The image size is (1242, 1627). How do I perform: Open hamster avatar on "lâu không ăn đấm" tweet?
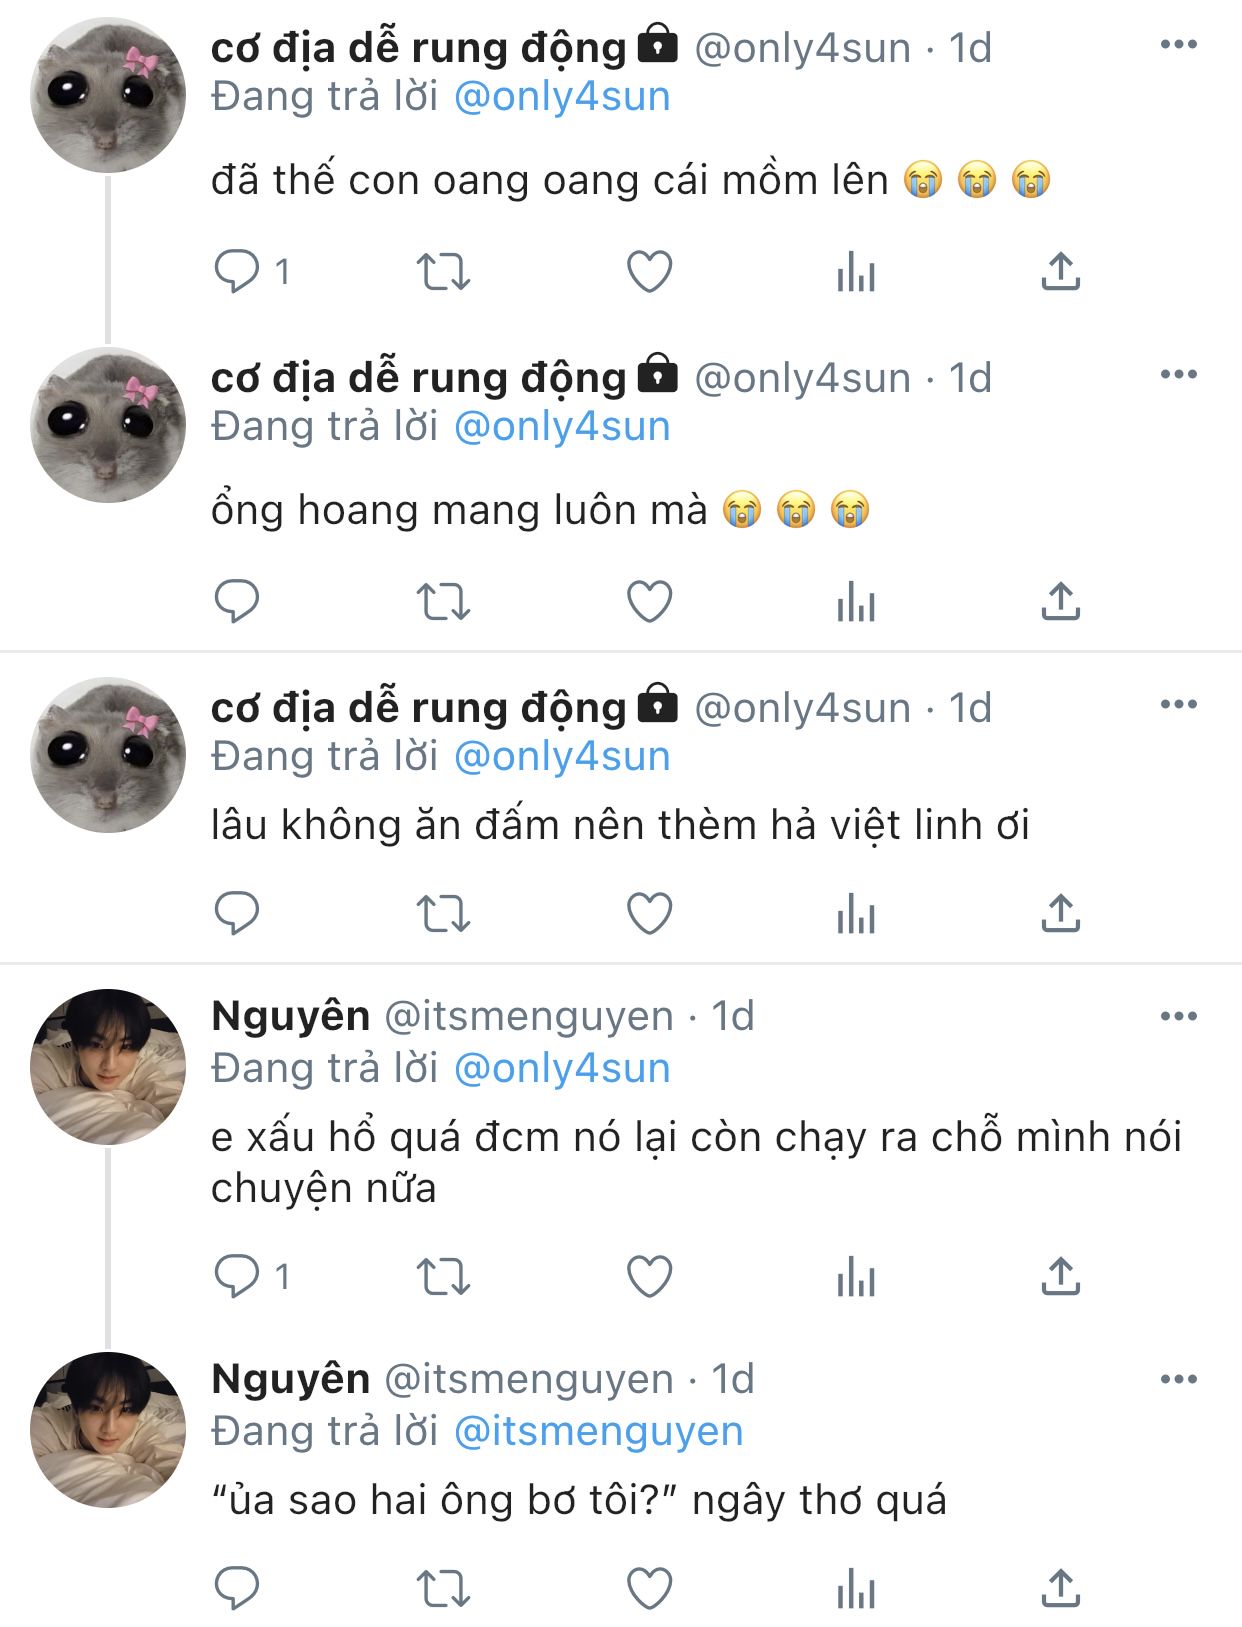(108, 755)
